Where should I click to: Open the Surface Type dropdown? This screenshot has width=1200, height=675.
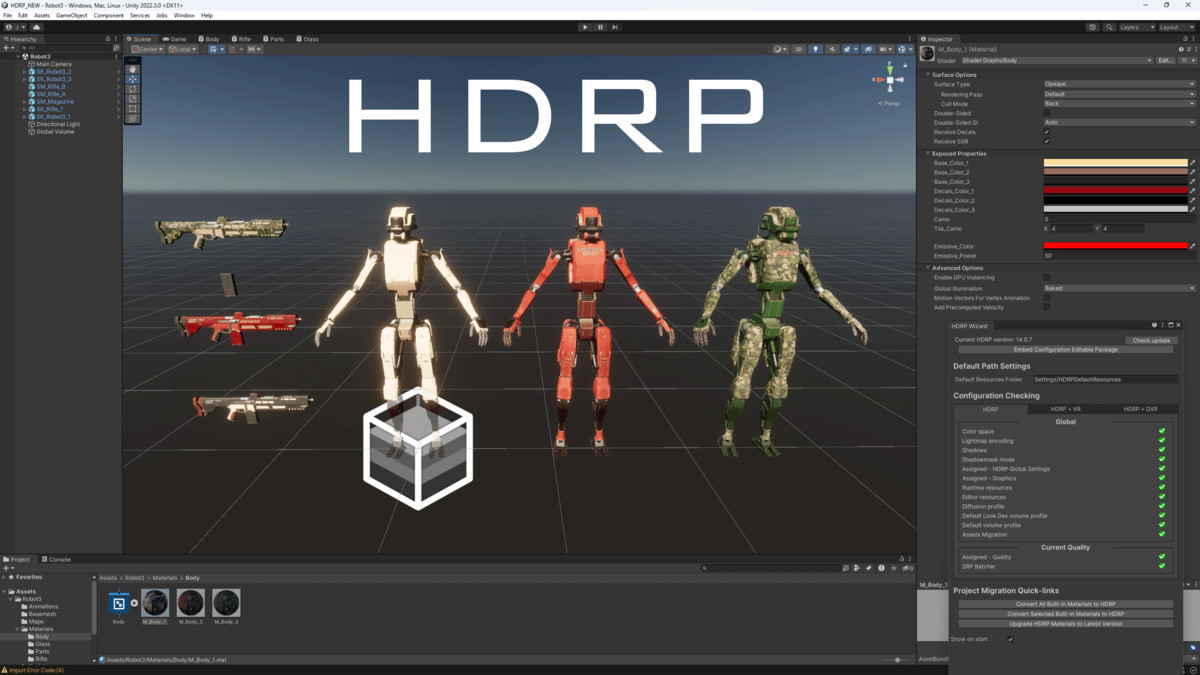point(1119,84)
